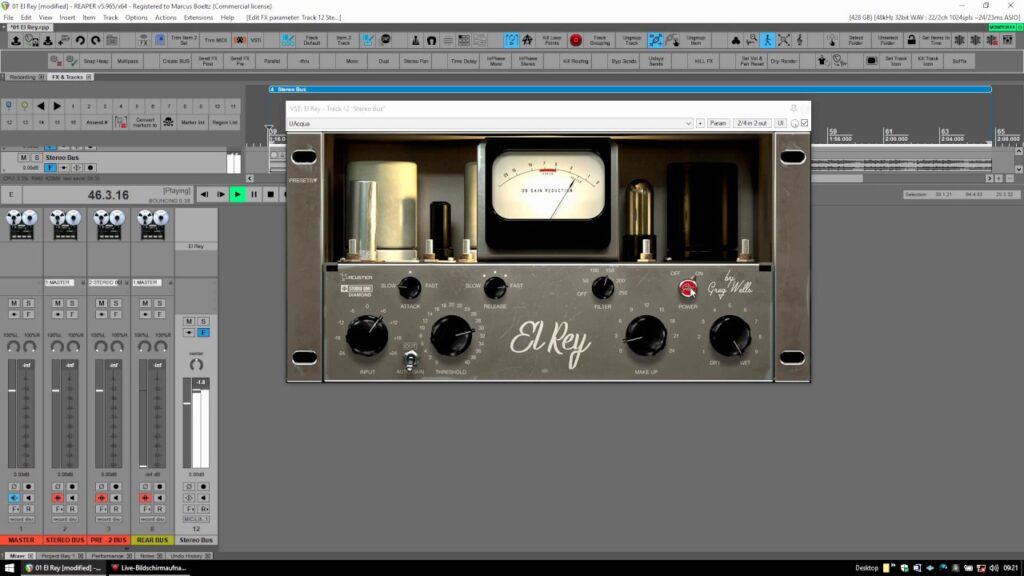Click the save project icon at toolbar start
This screenshot has height=576, width=1024.
pos(16,40)
